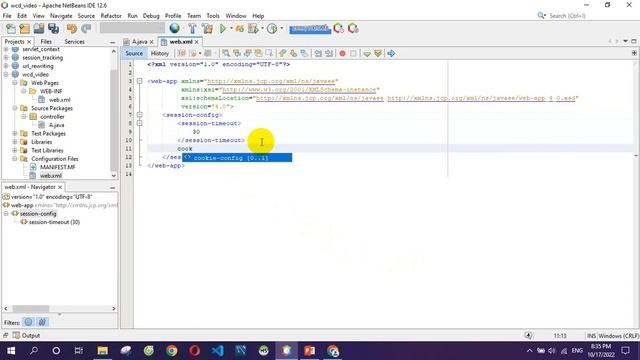Collapse the Configuration Files node

coord(15,158)
